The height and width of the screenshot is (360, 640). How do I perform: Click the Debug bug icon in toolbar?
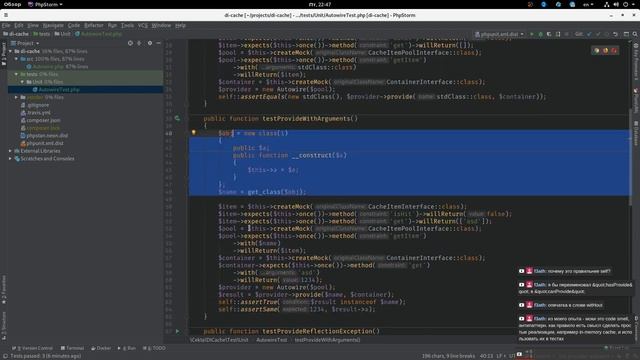click(x=540, y=34)
